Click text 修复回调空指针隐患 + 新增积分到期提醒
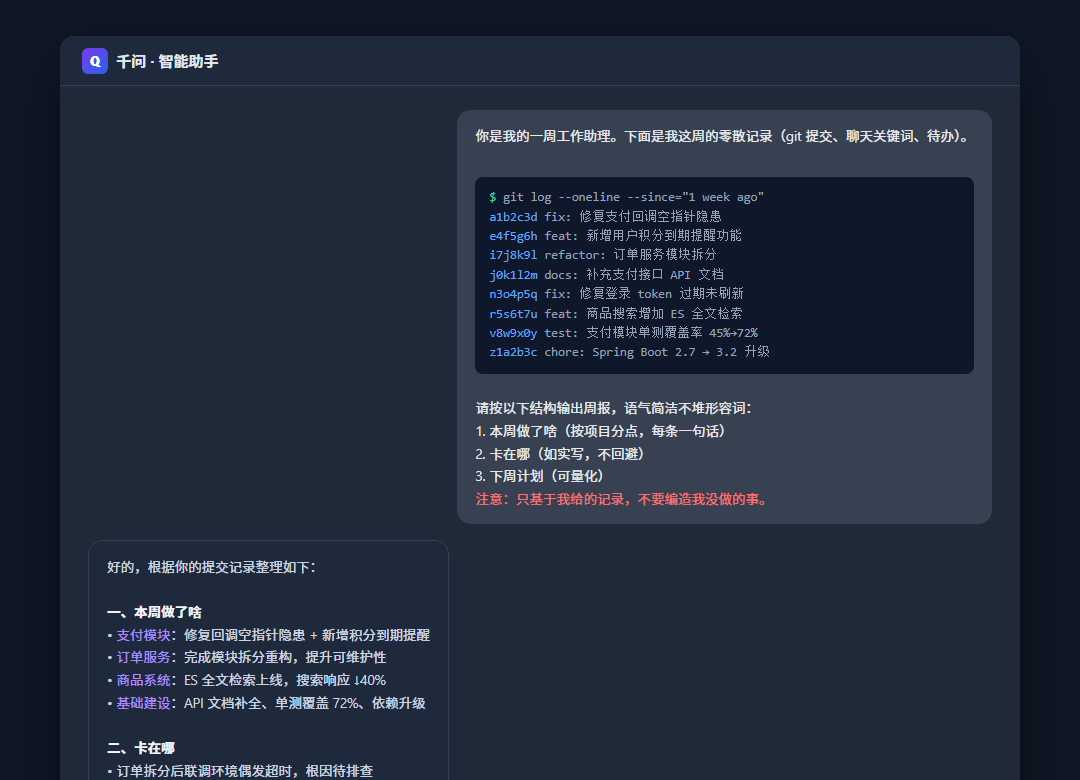 (x=307, y=635)
